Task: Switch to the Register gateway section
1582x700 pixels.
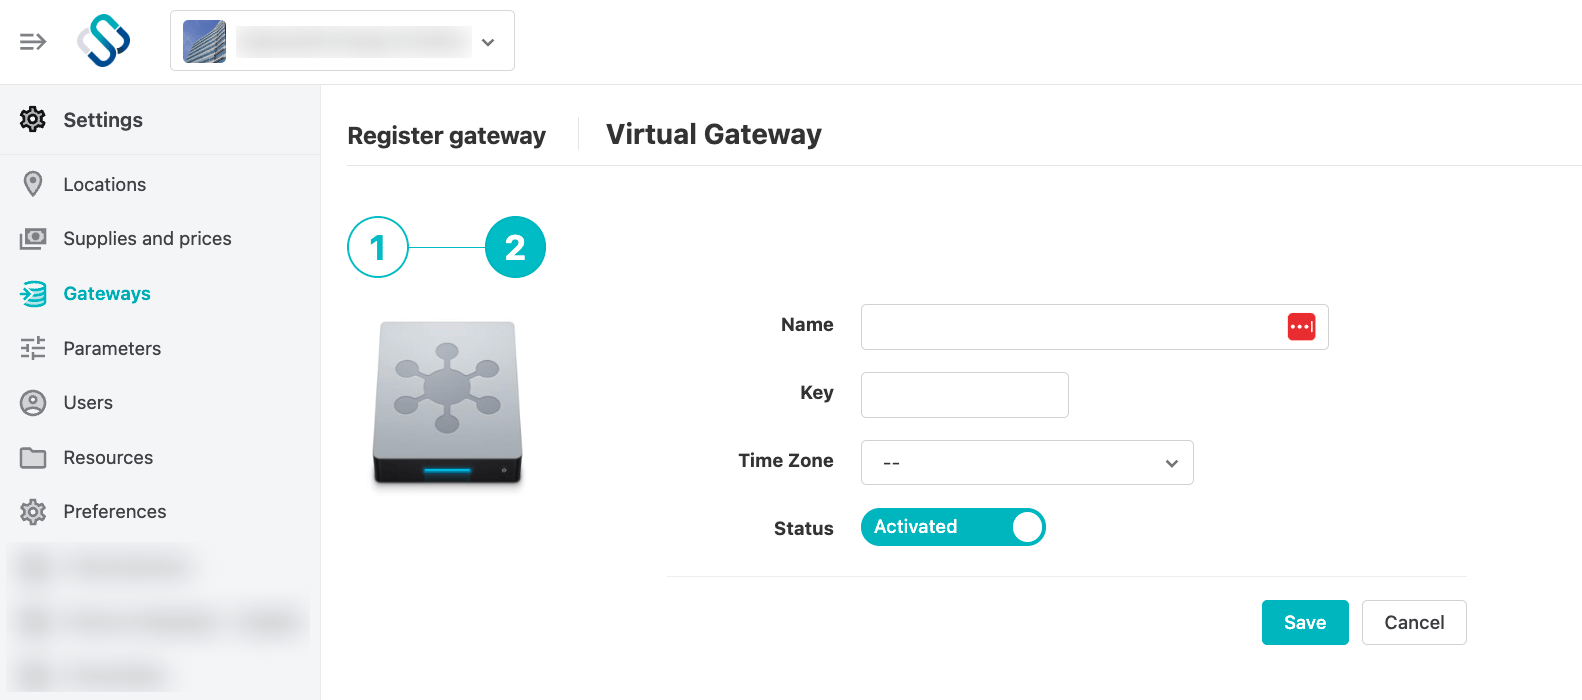Action: pos(446,135)
